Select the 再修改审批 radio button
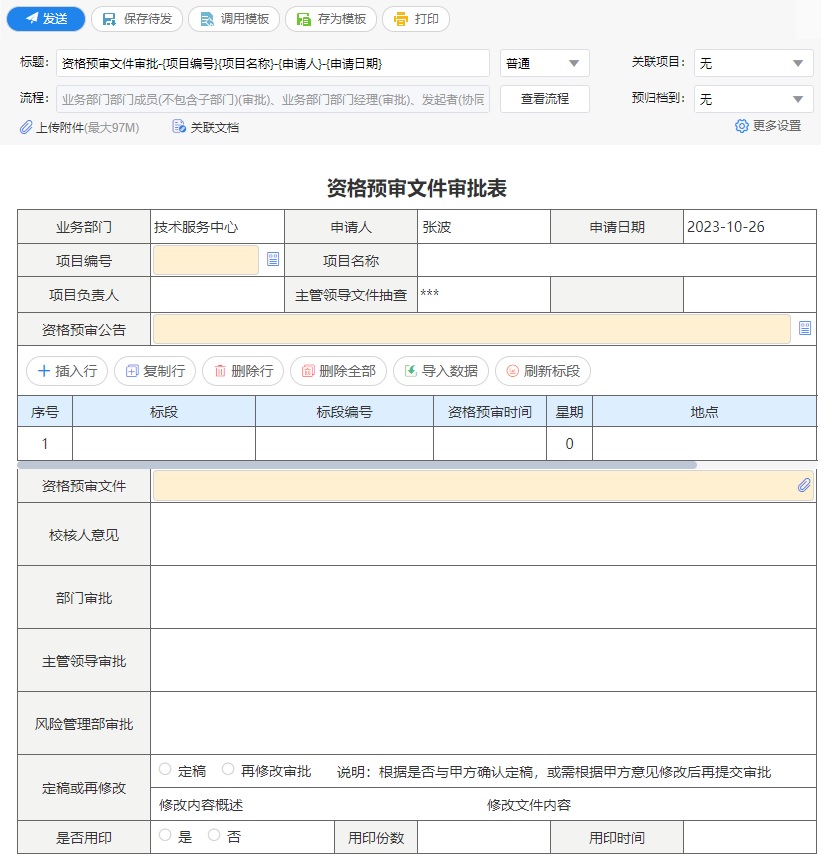Screen dimensions: 821x860 click(x=228, y=769)
